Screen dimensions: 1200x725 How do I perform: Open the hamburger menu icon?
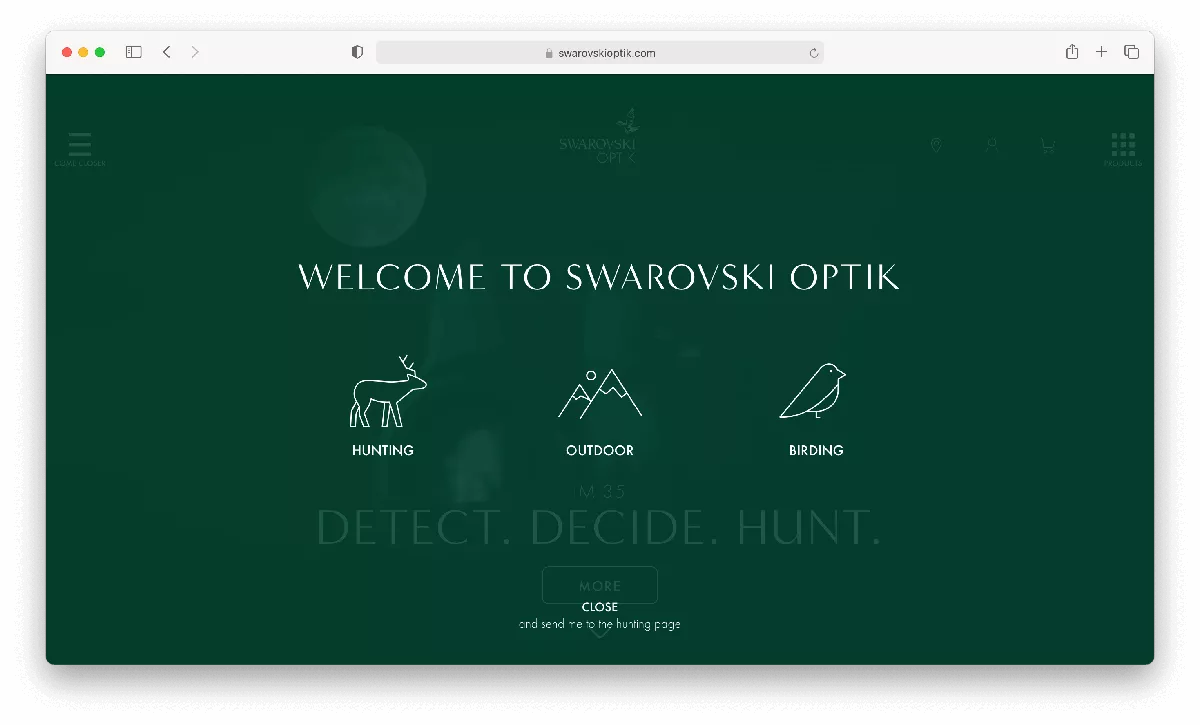pos(80,145)
